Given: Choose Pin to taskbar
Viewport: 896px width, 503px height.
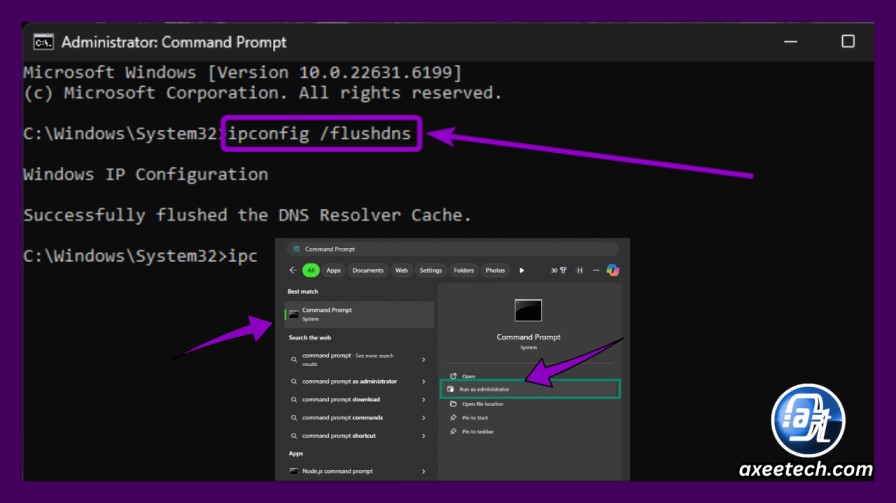Looking at the screenshot, I should [x=472, y=432].
